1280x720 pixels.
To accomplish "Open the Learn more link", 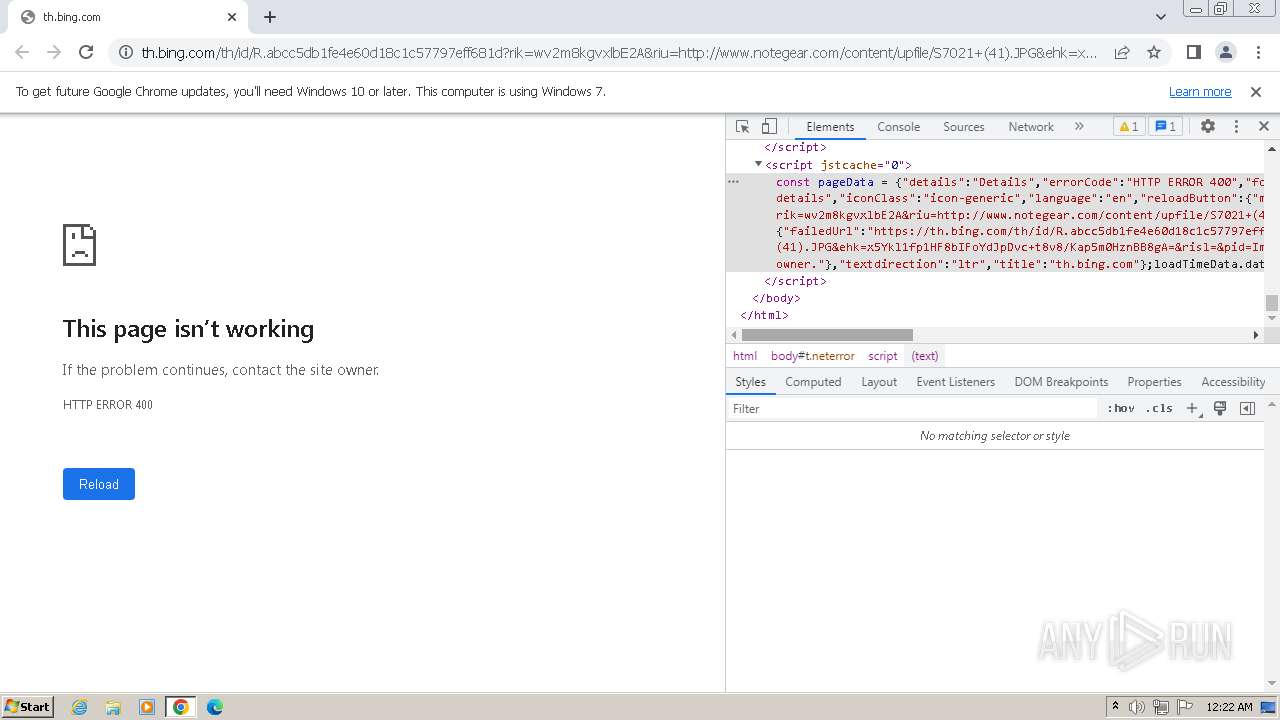I will (x=1200, y=92).
